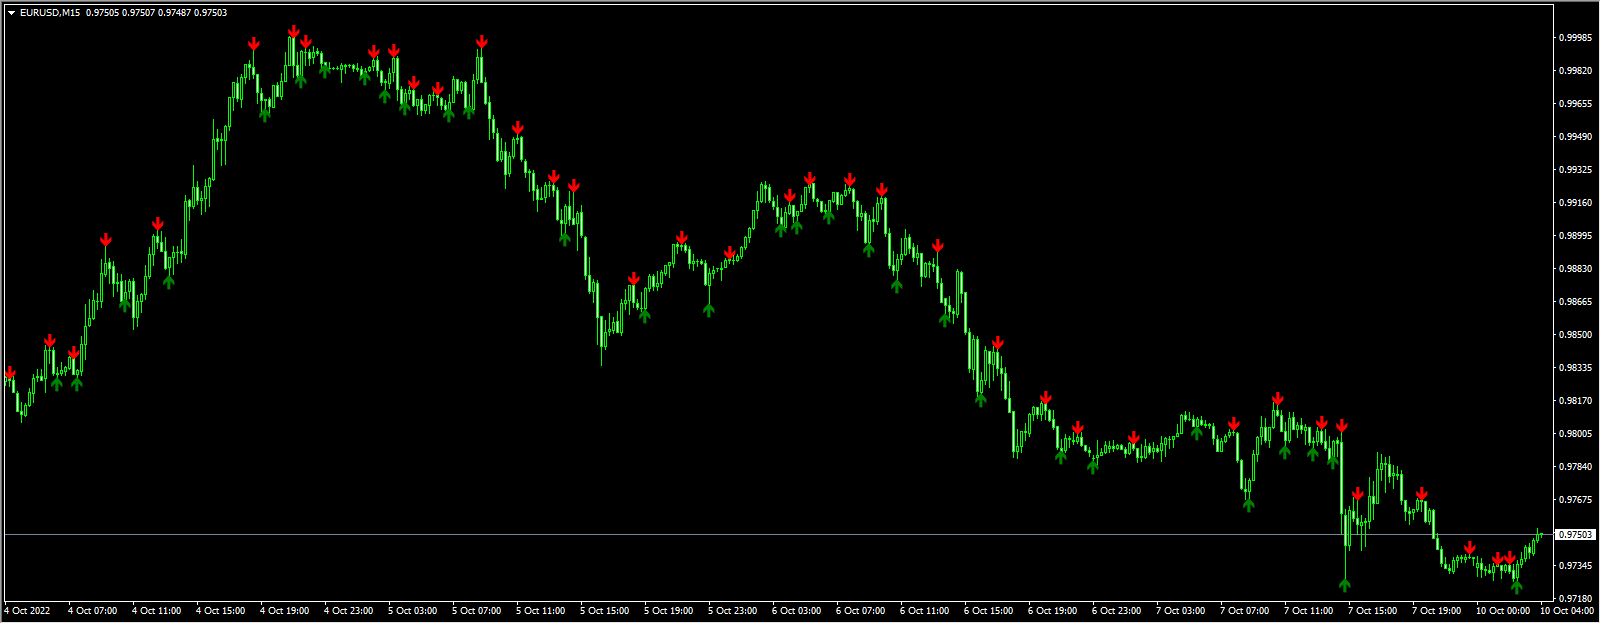Click the 6 Oct 15:00 time label
This screenshot has height=624, width=1601.
click(988, 611)
